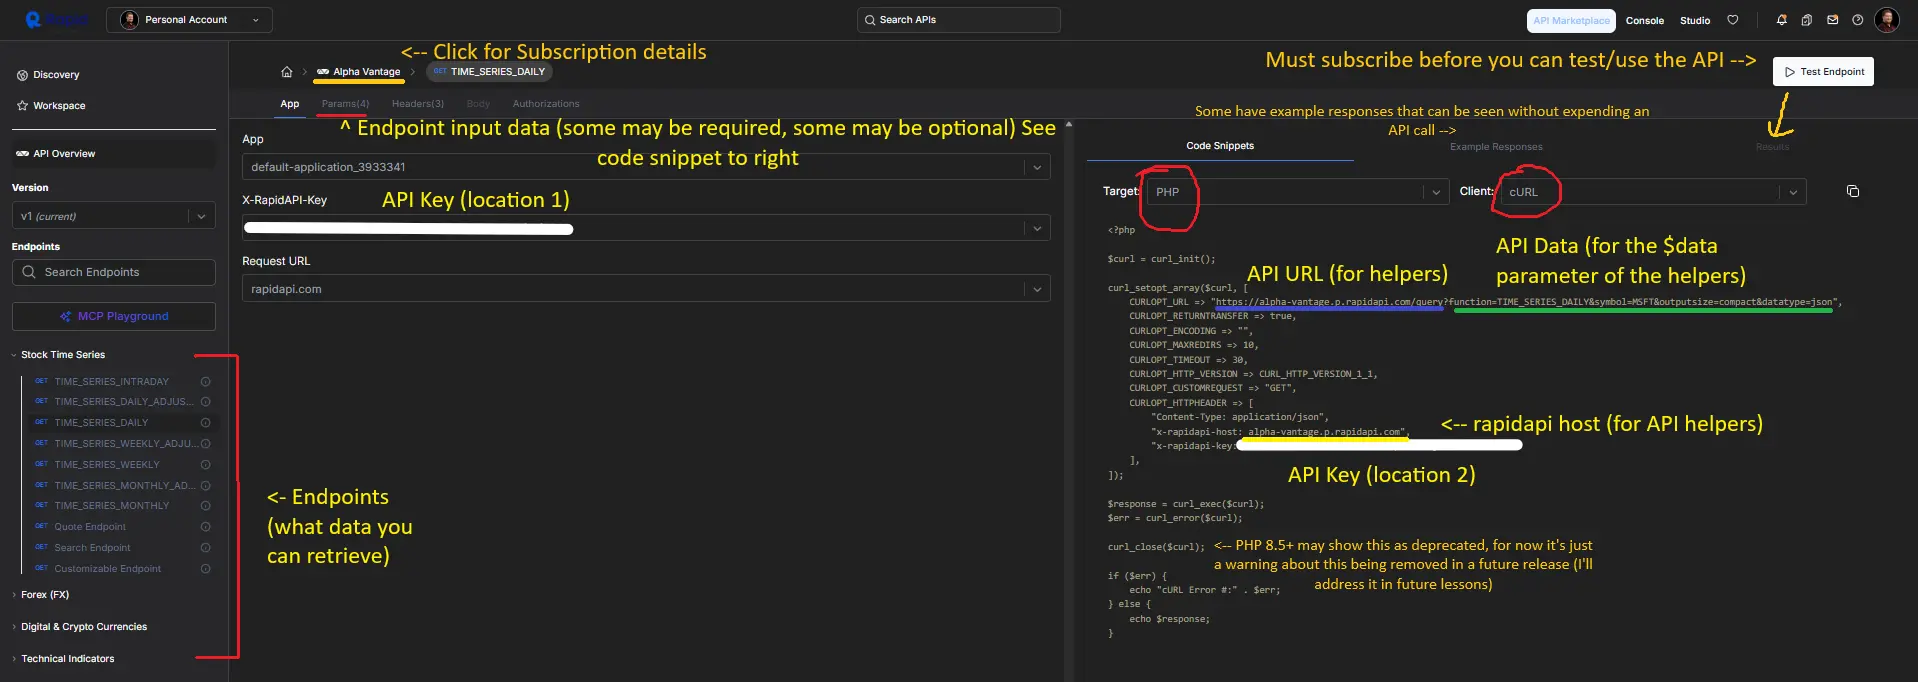Show info for TIME_SERIES_MONTHLY_AD endpoint
Viewport: 1918px width, 682px height.
(205, 486)
